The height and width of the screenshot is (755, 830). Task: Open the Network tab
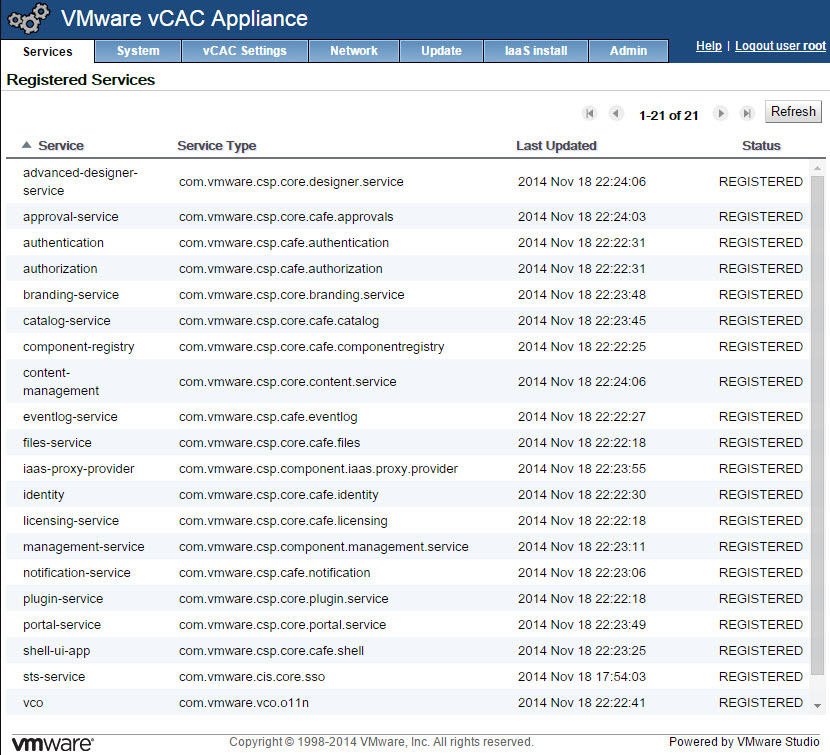(354, 51)
